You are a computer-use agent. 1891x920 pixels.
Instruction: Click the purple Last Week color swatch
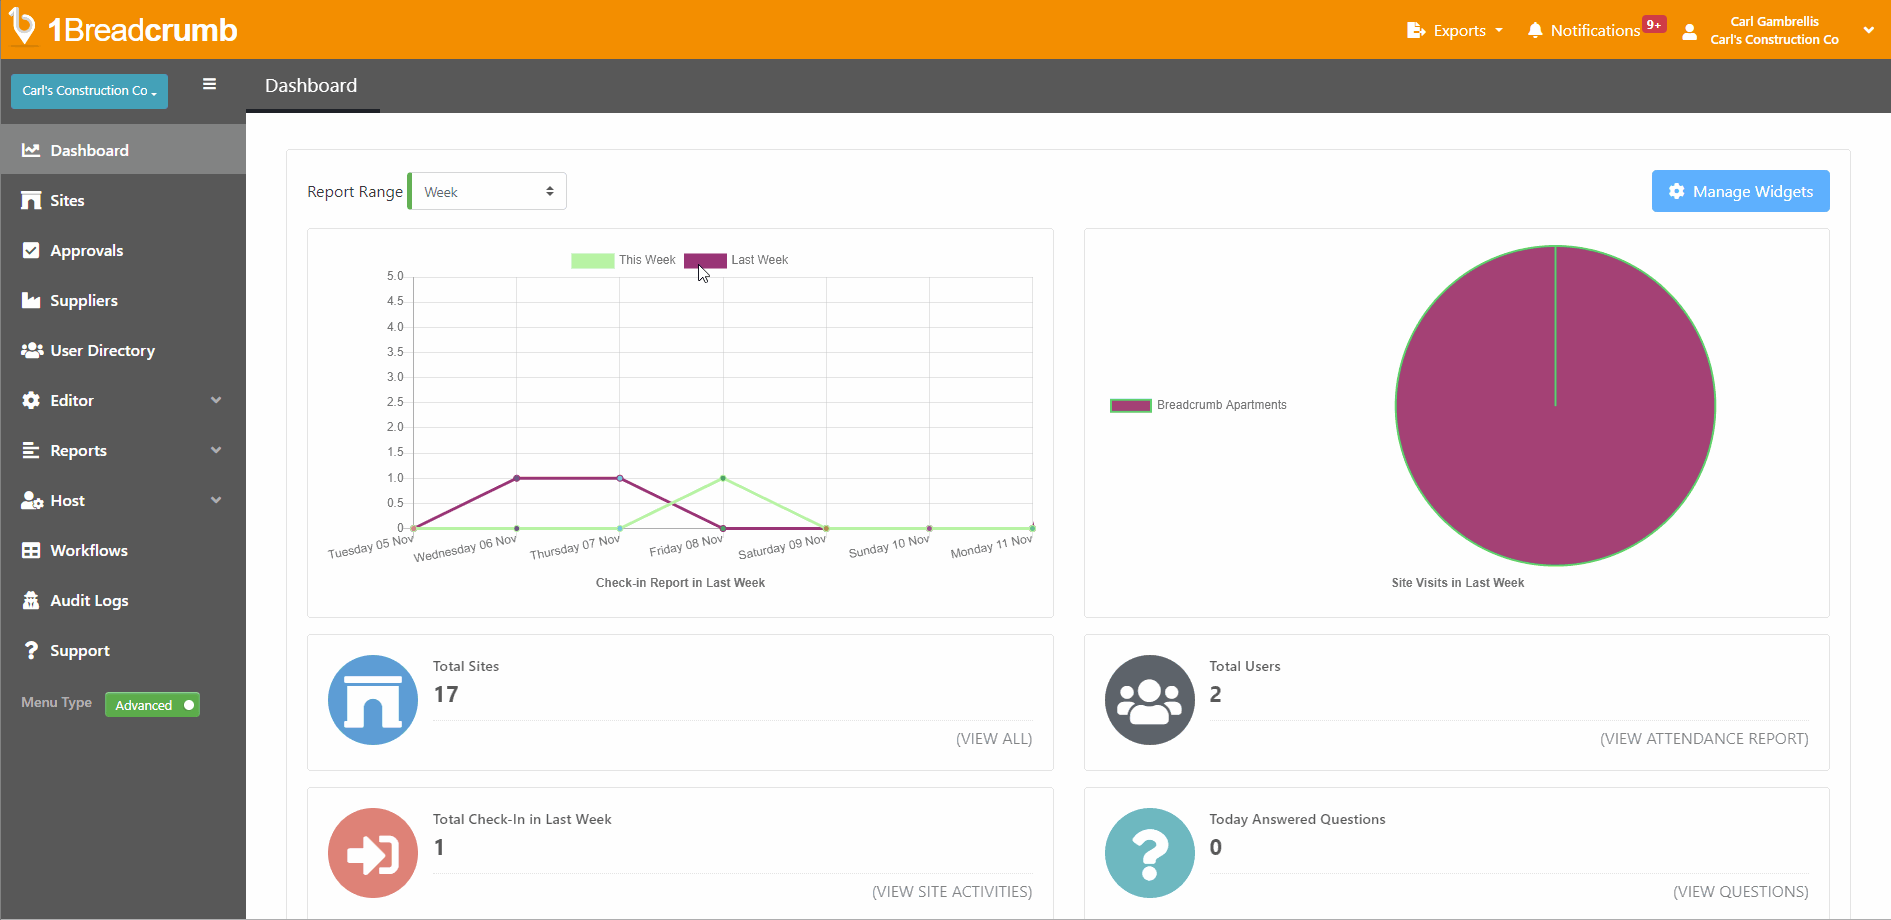point(705,260)
